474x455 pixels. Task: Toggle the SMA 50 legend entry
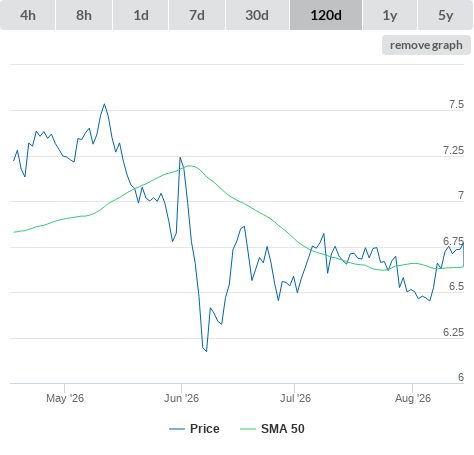(x=283, y=429)
